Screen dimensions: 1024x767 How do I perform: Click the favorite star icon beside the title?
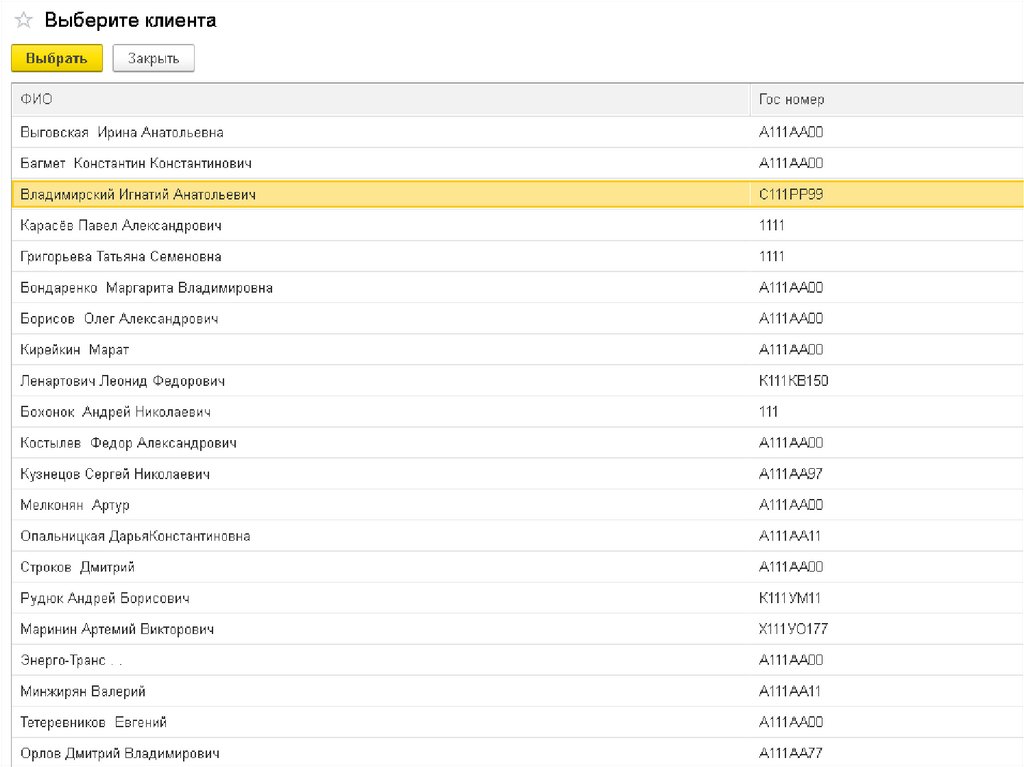tap(23, 21)
